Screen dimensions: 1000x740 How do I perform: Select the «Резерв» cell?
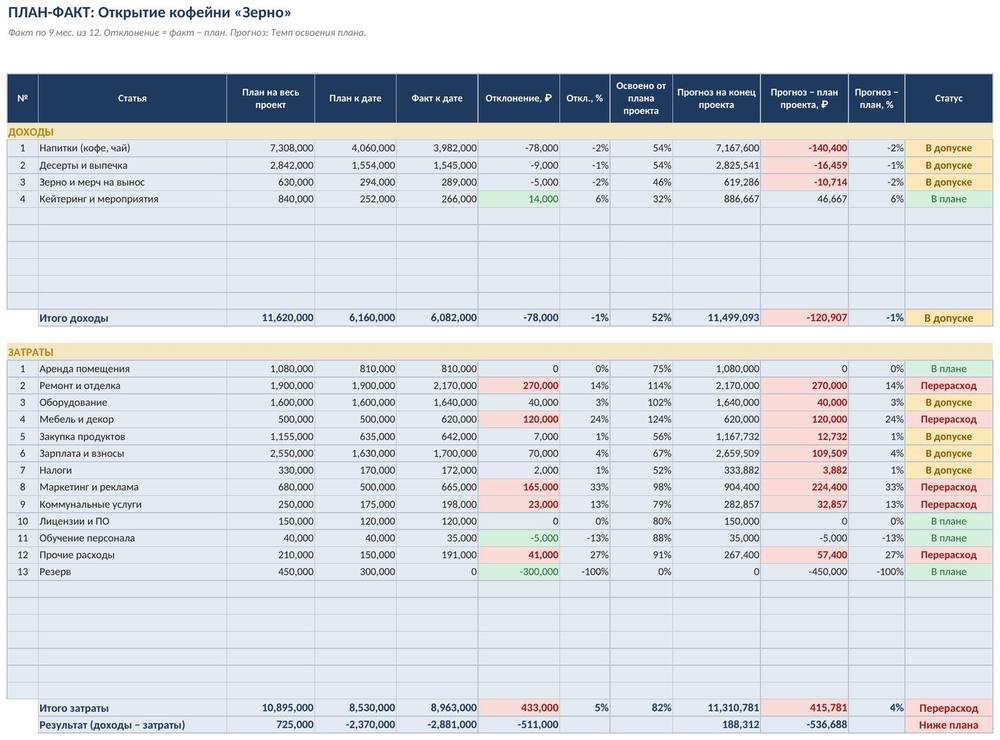pyautogui.click(x=132, y=572)
